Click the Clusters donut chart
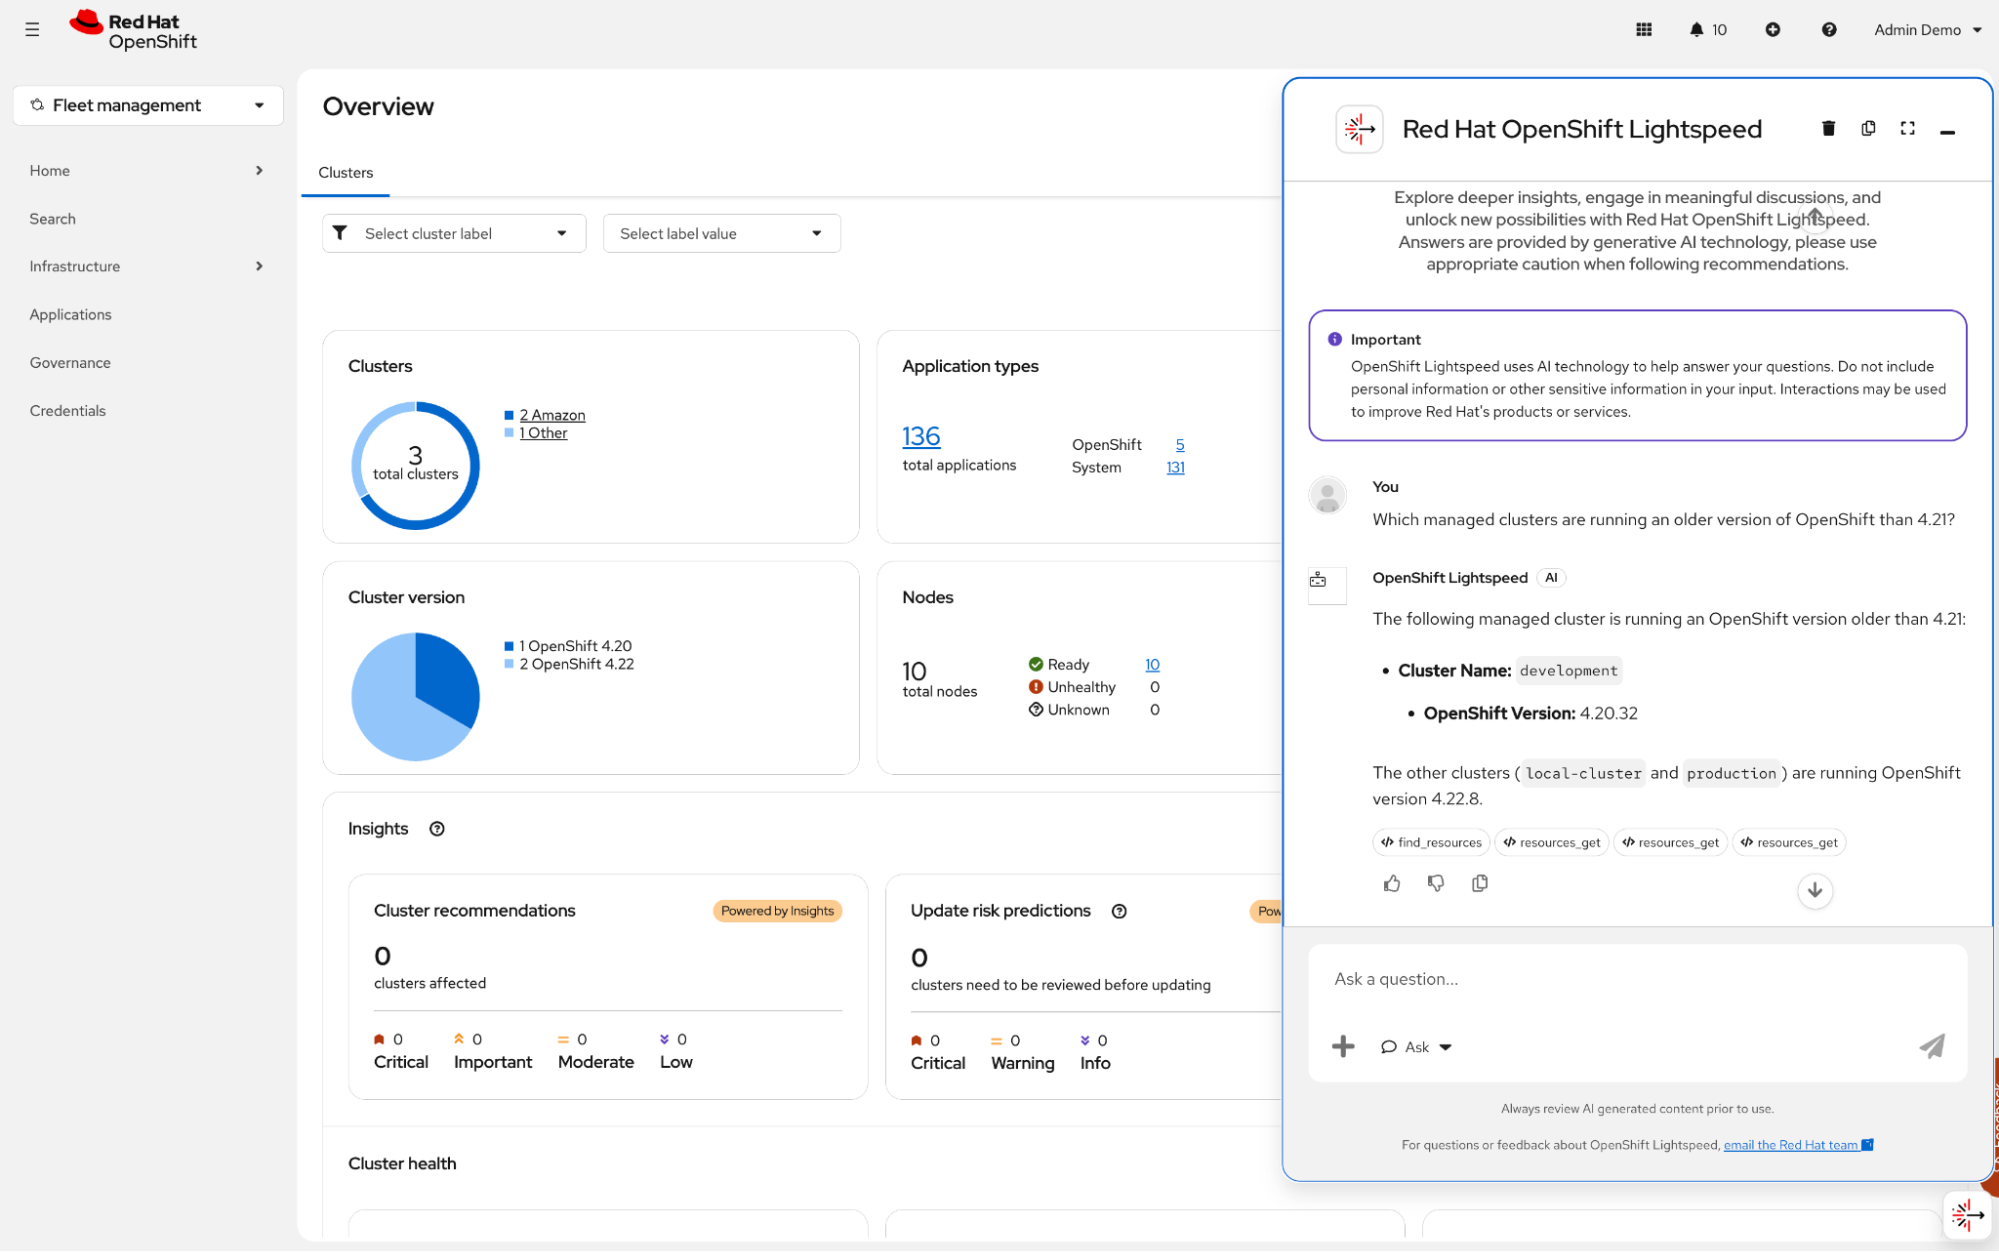 [x=415, y=466]
